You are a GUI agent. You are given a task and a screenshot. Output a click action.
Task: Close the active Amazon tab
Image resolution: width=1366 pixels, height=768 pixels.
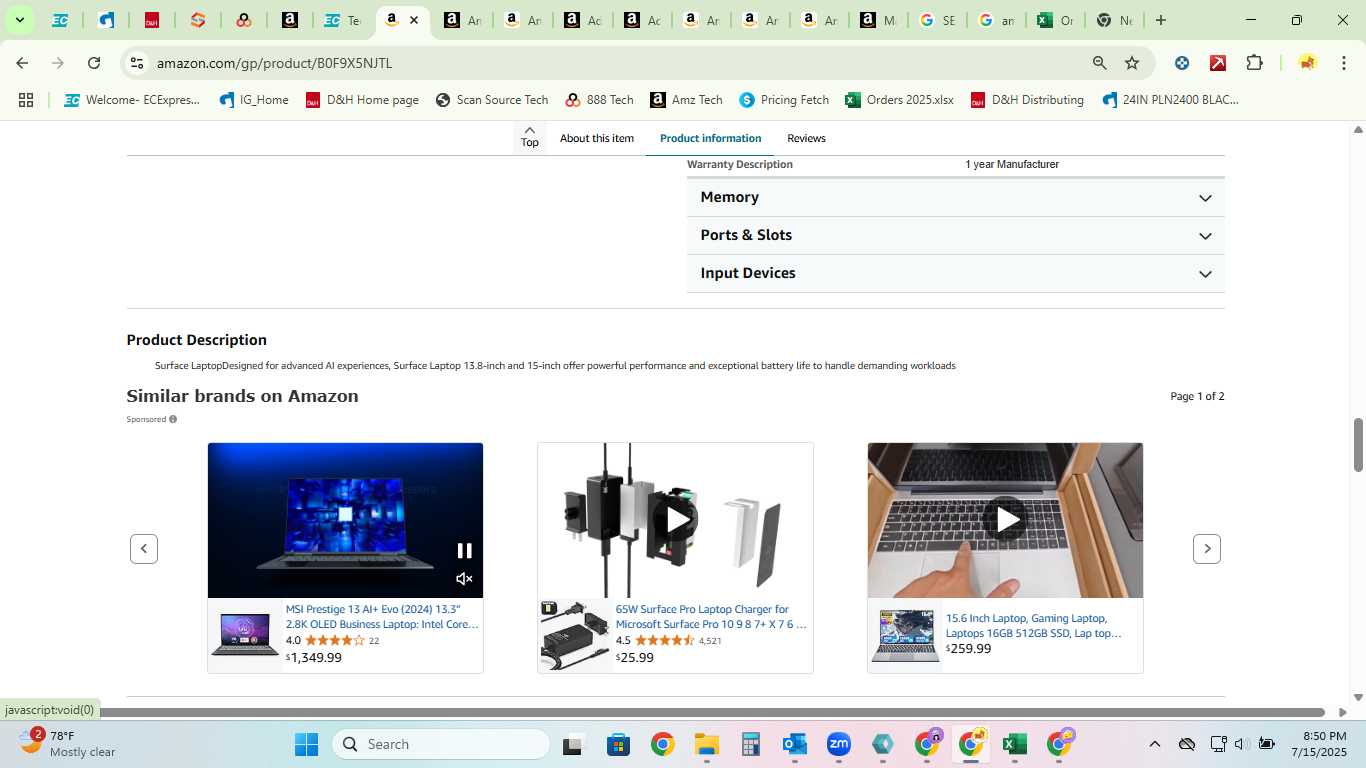414,20
